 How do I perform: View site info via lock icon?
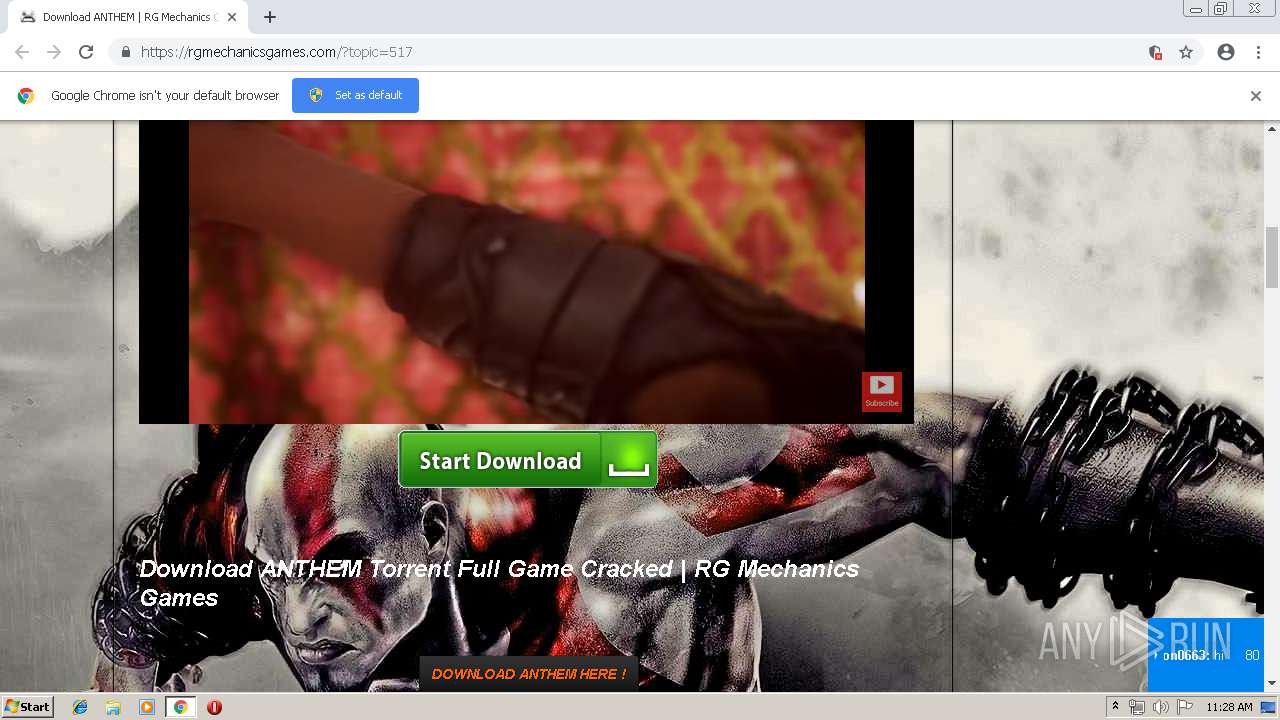(x=125, y=52)
